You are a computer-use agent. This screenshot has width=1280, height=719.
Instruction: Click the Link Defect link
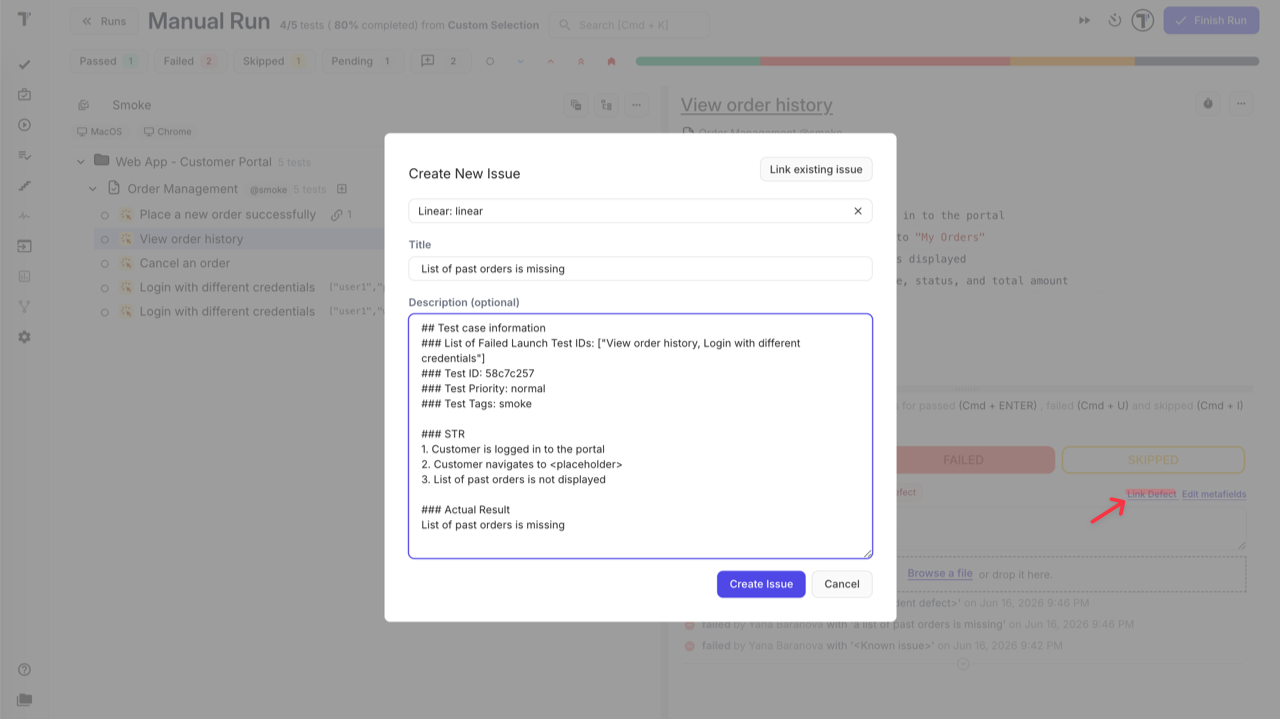pyautogui.click(x=1151, y=494)
